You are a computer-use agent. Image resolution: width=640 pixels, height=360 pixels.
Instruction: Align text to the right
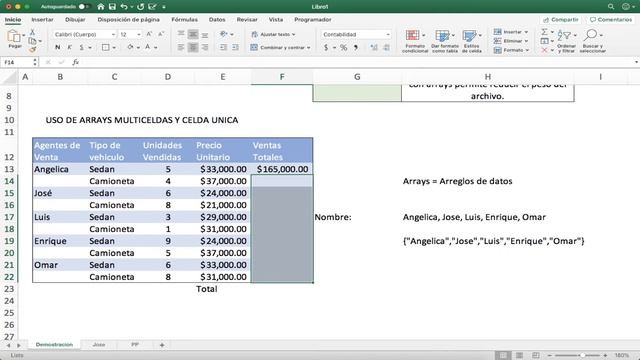(205, 47)
